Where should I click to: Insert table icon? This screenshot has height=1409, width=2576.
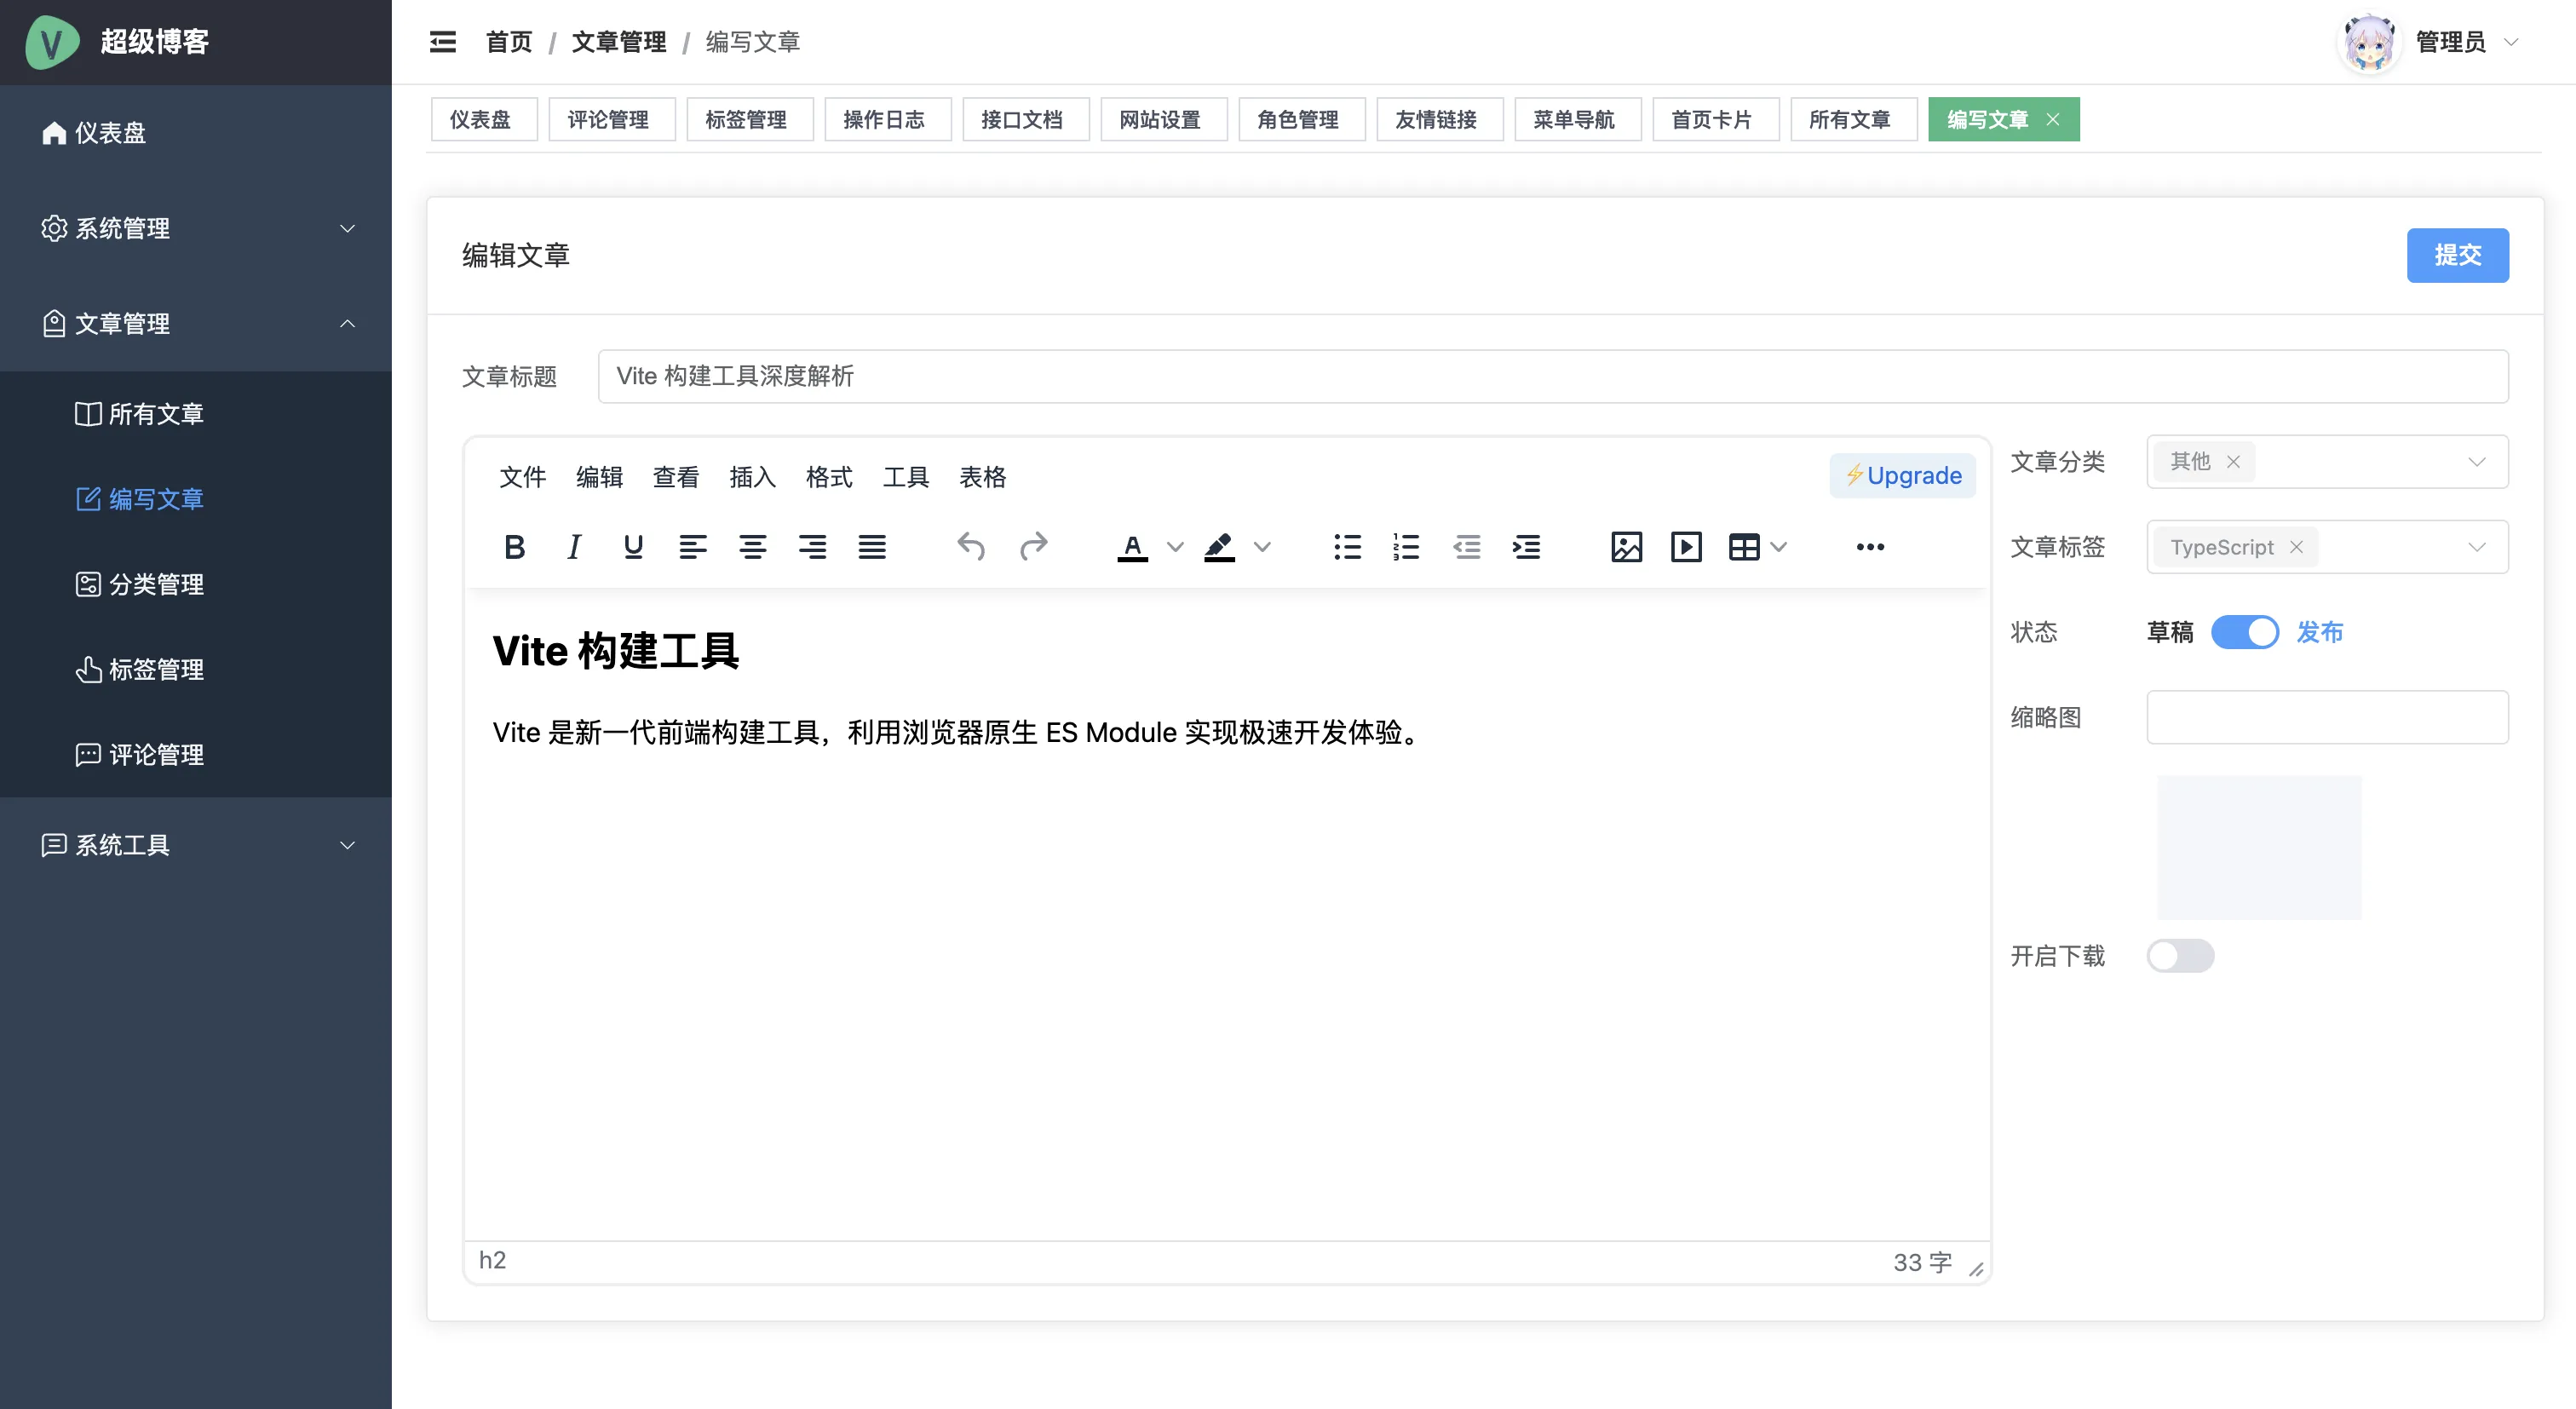click(x=1744, y=547)
